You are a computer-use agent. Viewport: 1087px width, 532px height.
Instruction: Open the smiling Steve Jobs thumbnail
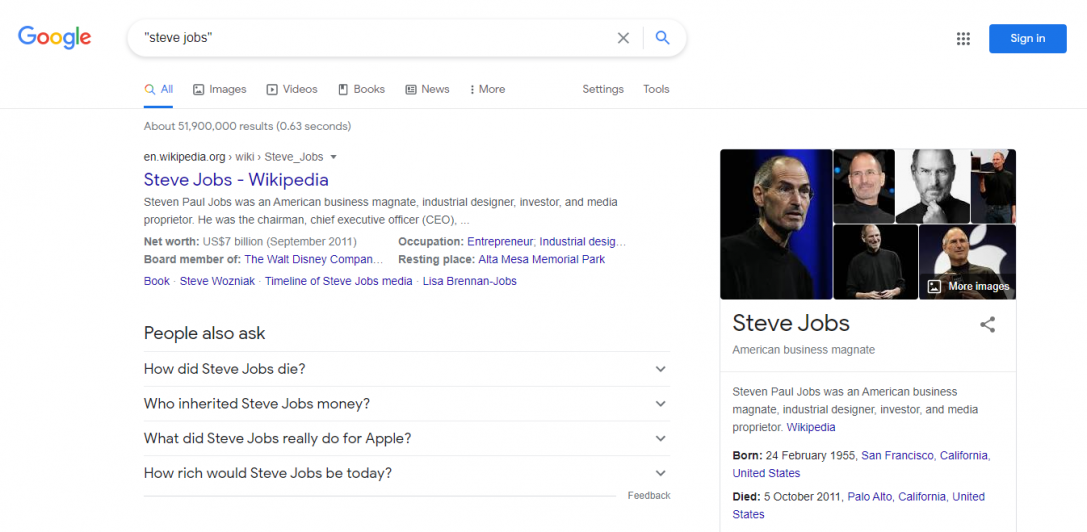(x=864, y=186)
